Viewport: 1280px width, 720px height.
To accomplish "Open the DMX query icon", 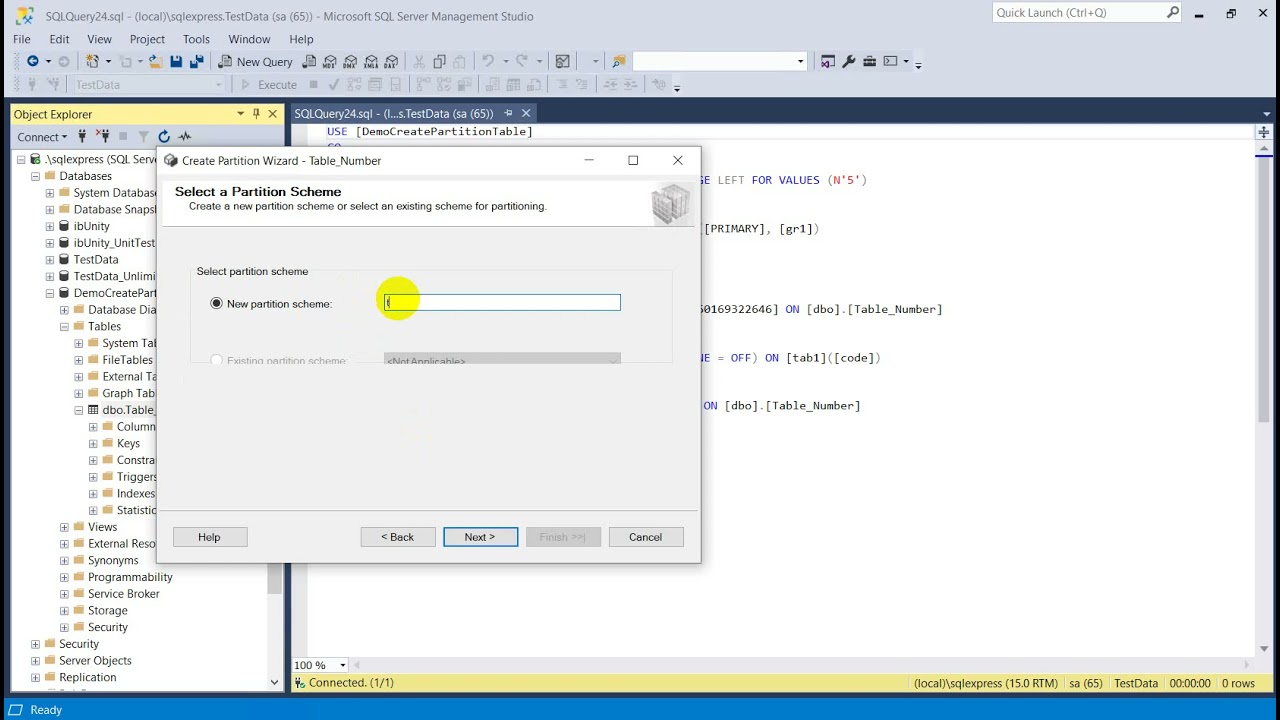I will (351, 62).
